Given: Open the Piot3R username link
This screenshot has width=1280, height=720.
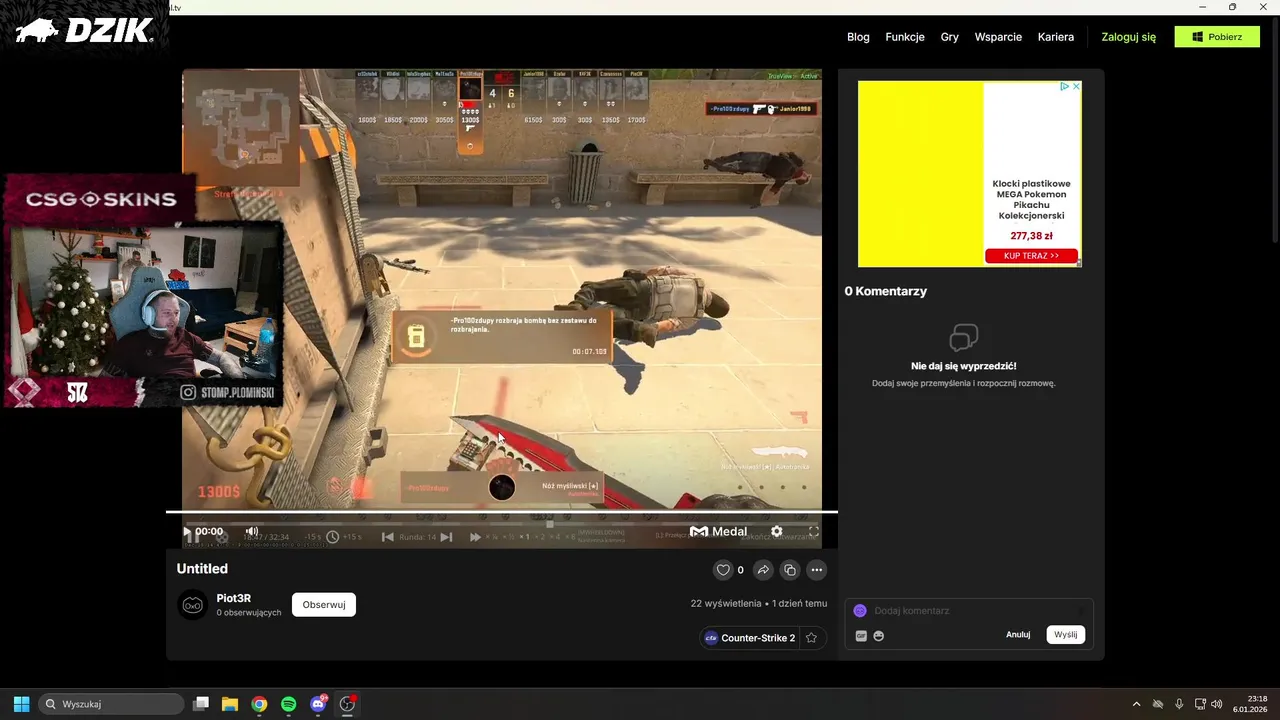Looking at the screenshot, I should click(x=234, y=598).
